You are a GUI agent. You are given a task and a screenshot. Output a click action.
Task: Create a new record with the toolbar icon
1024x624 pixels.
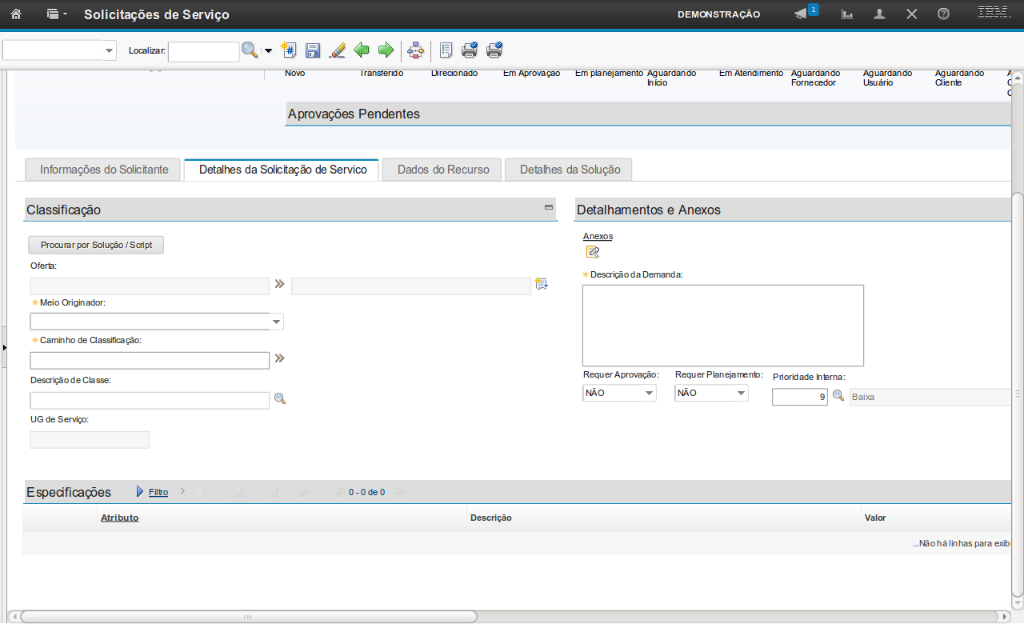click(289, 50)
